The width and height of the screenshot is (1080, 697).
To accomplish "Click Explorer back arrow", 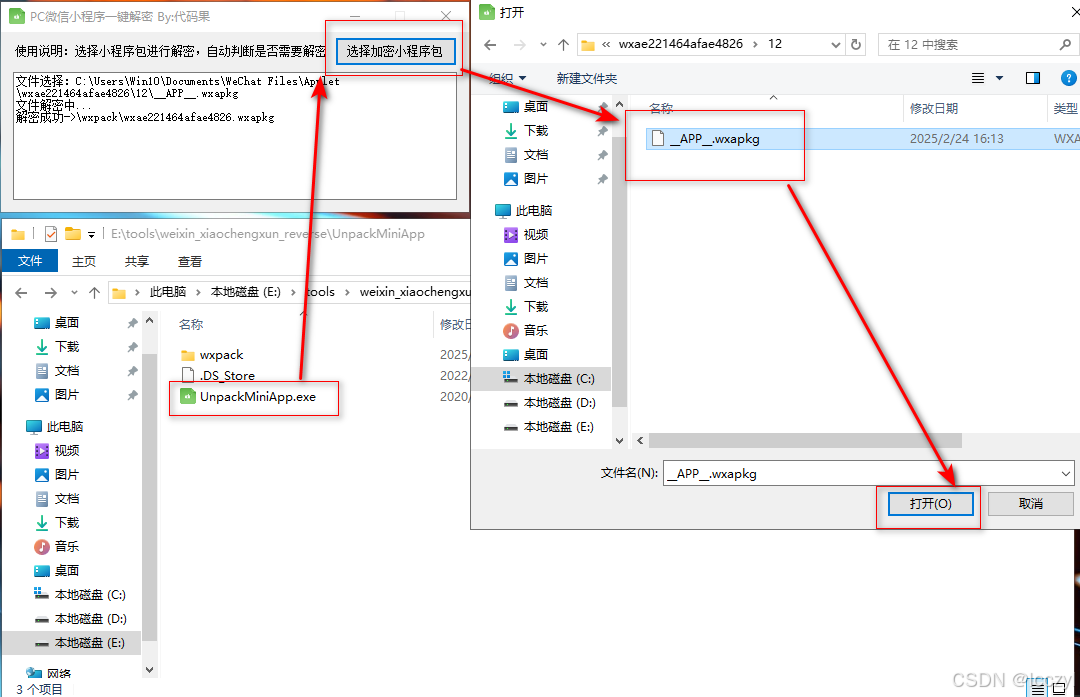I will (x=21, y=293).
